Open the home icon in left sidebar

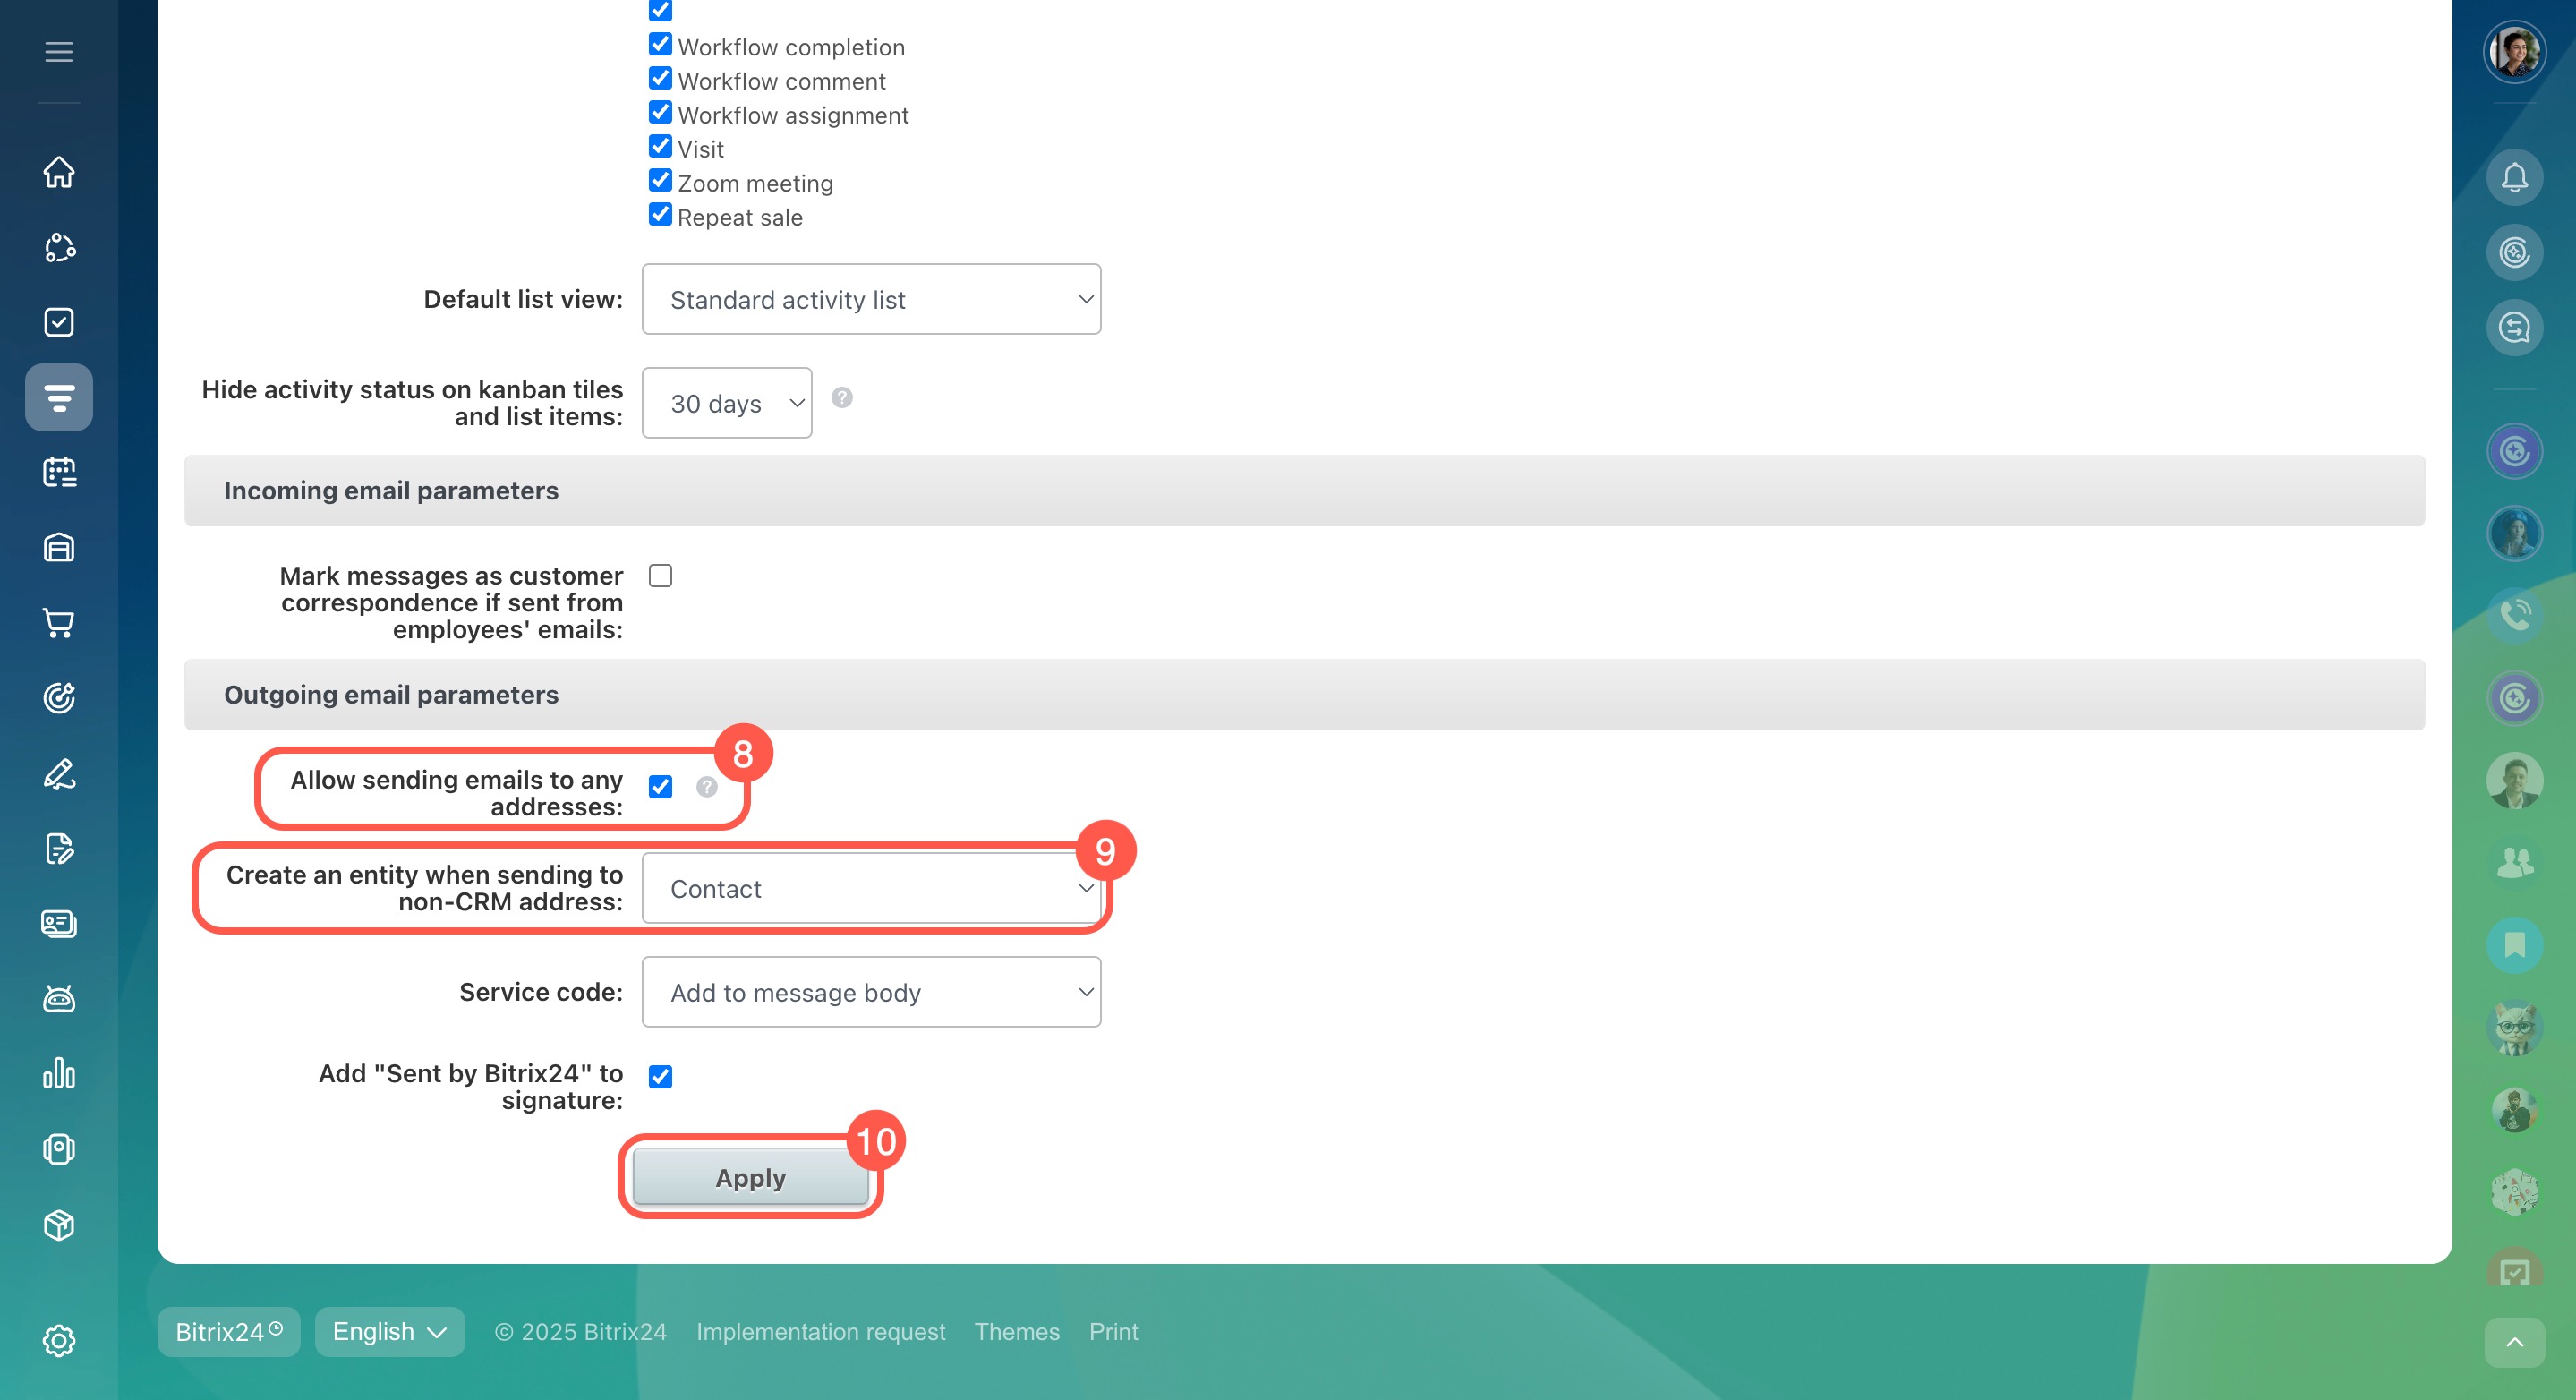[59, 172]
